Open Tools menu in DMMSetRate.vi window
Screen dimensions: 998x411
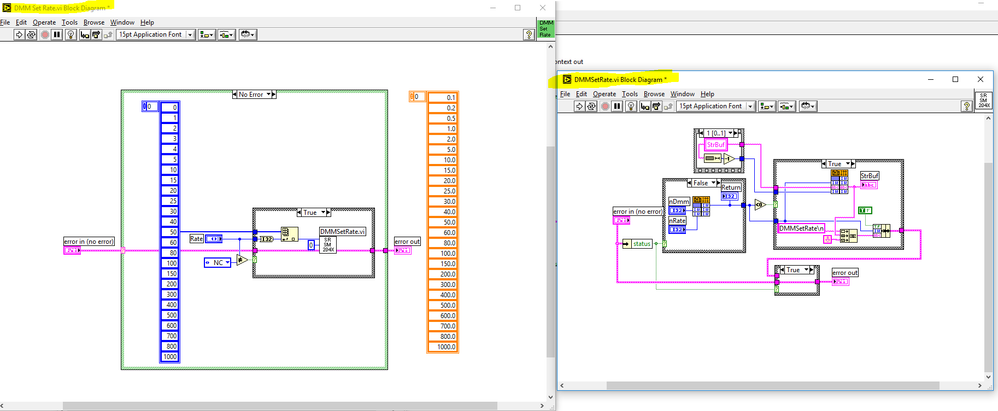coord(630,93)
